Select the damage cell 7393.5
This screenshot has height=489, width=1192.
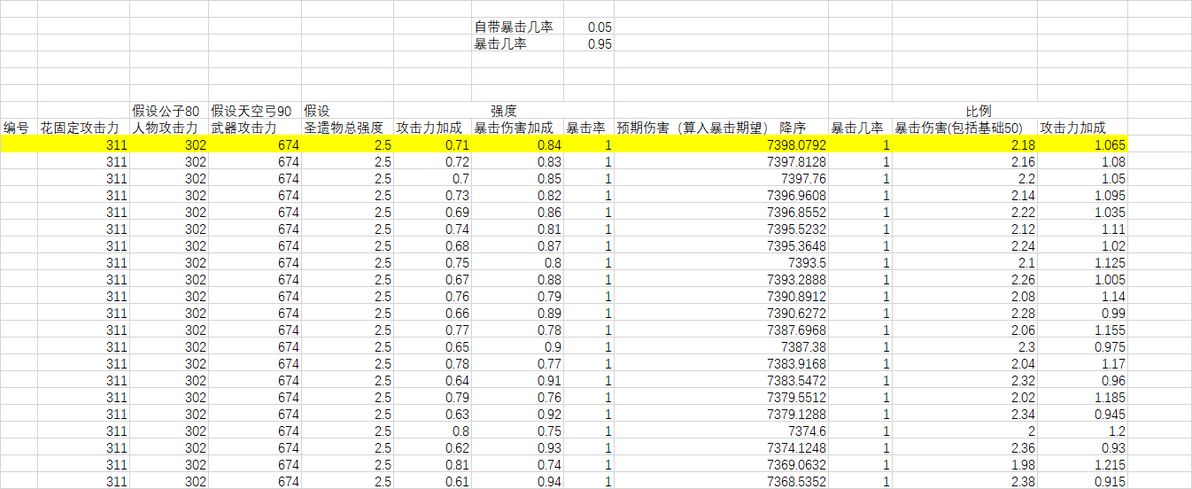[x=721, y=262]
